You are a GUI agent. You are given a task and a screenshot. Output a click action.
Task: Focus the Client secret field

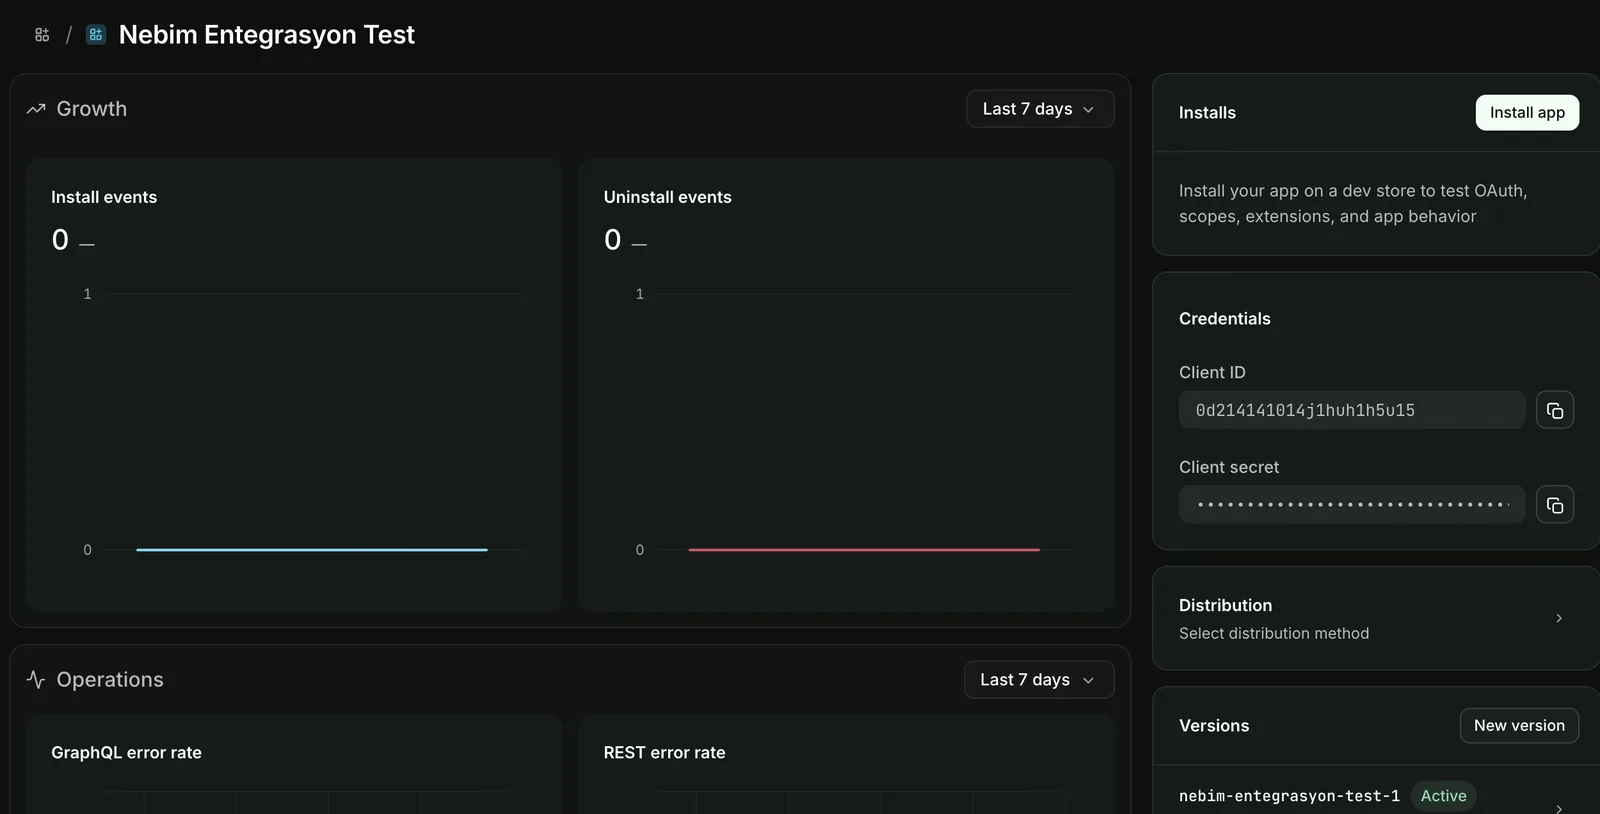click(1352, 505)
